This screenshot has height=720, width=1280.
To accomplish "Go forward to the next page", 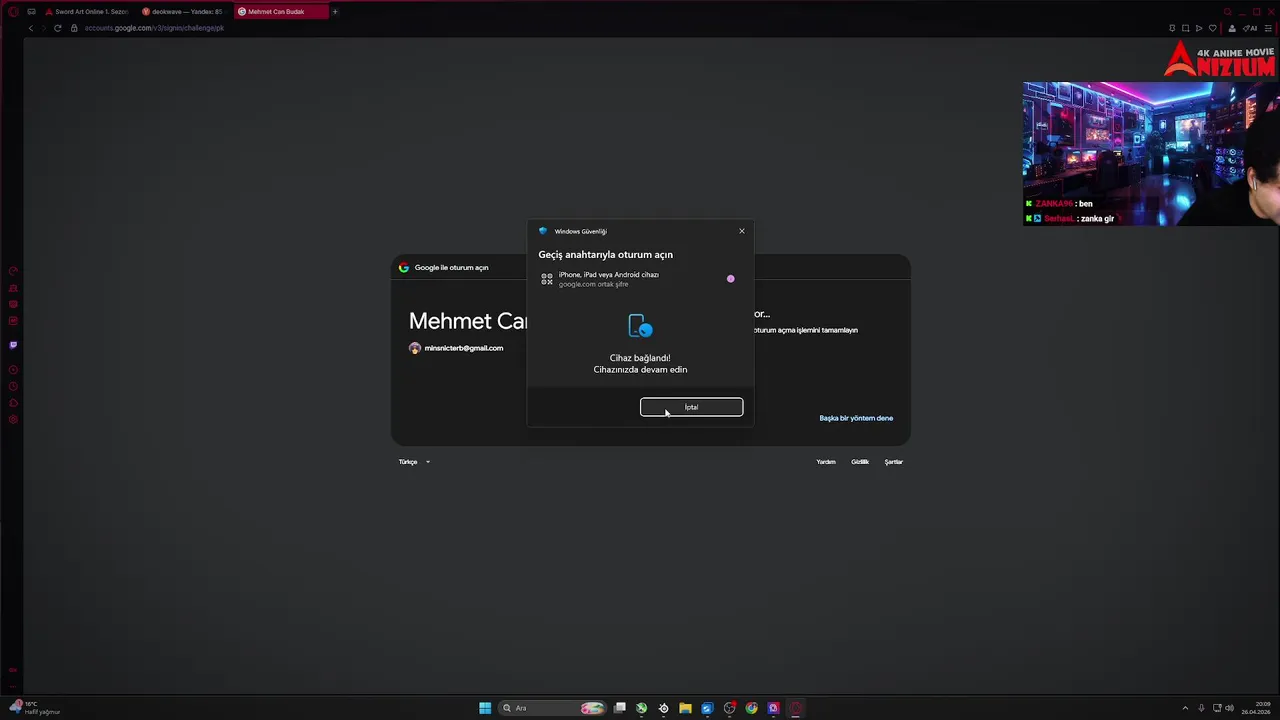I will 43,28.
